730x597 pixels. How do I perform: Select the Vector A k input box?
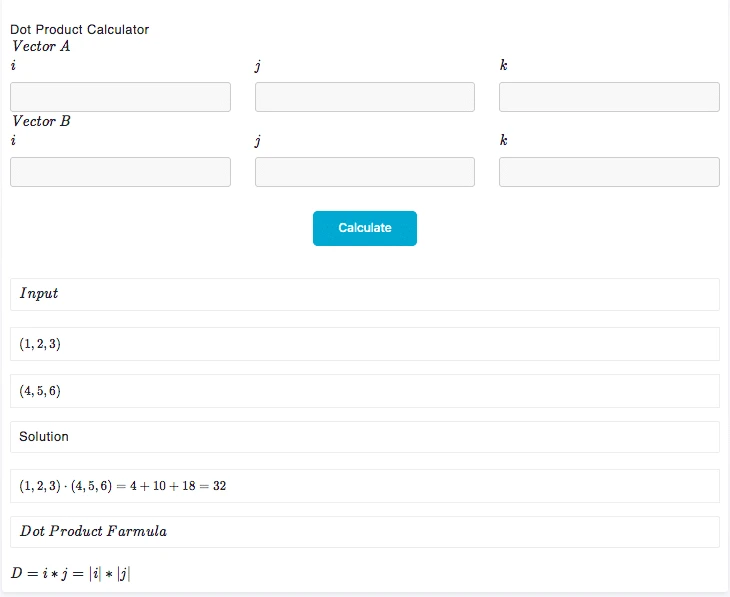tap(609, 97)
